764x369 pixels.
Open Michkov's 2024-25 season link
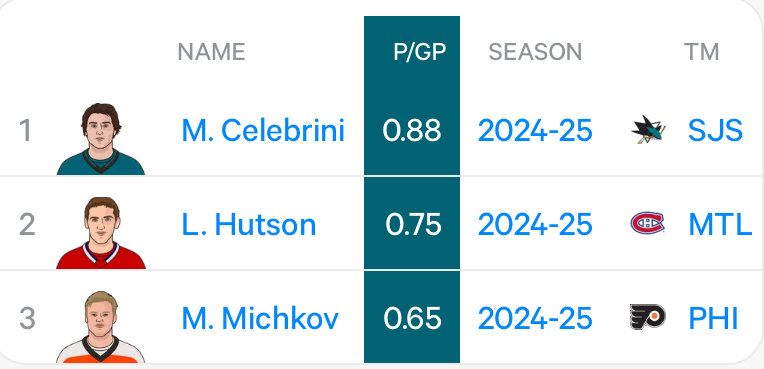pyautogui.click(x=535, y=318)
